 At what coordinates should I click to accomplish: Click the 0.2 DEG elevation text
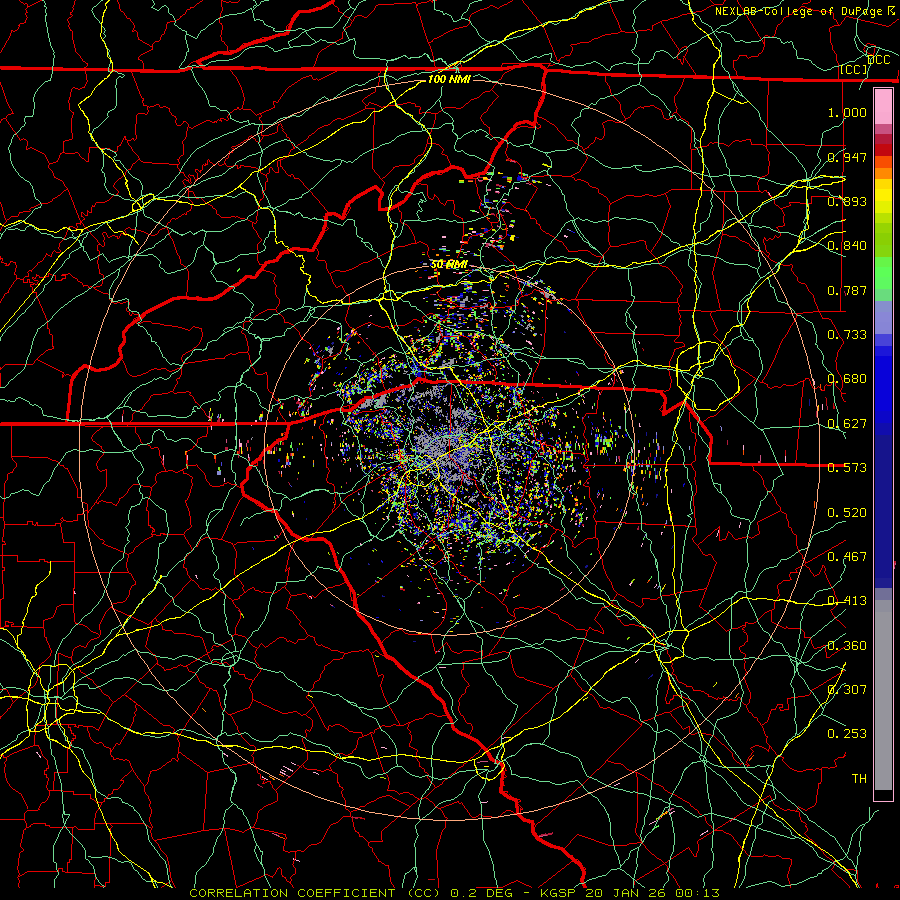pos(483,893)
